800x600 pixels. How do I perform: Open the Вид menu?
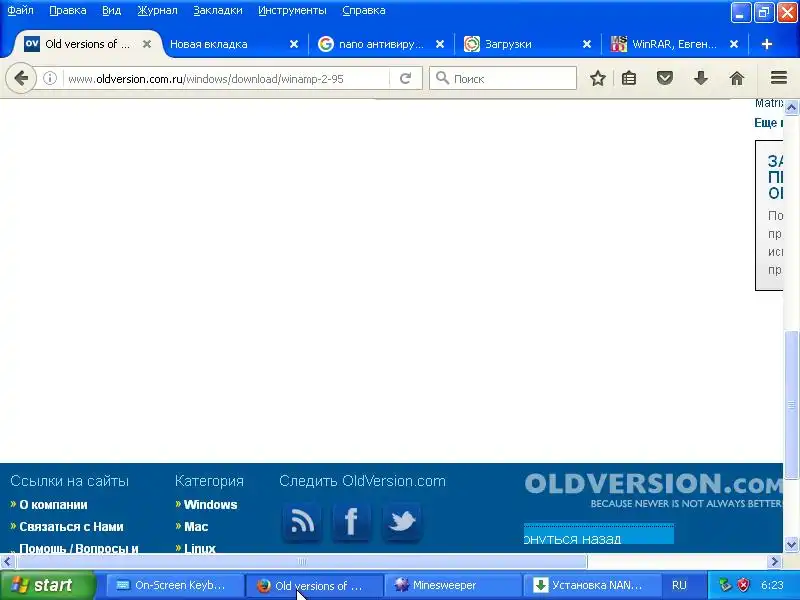(111, 10)
